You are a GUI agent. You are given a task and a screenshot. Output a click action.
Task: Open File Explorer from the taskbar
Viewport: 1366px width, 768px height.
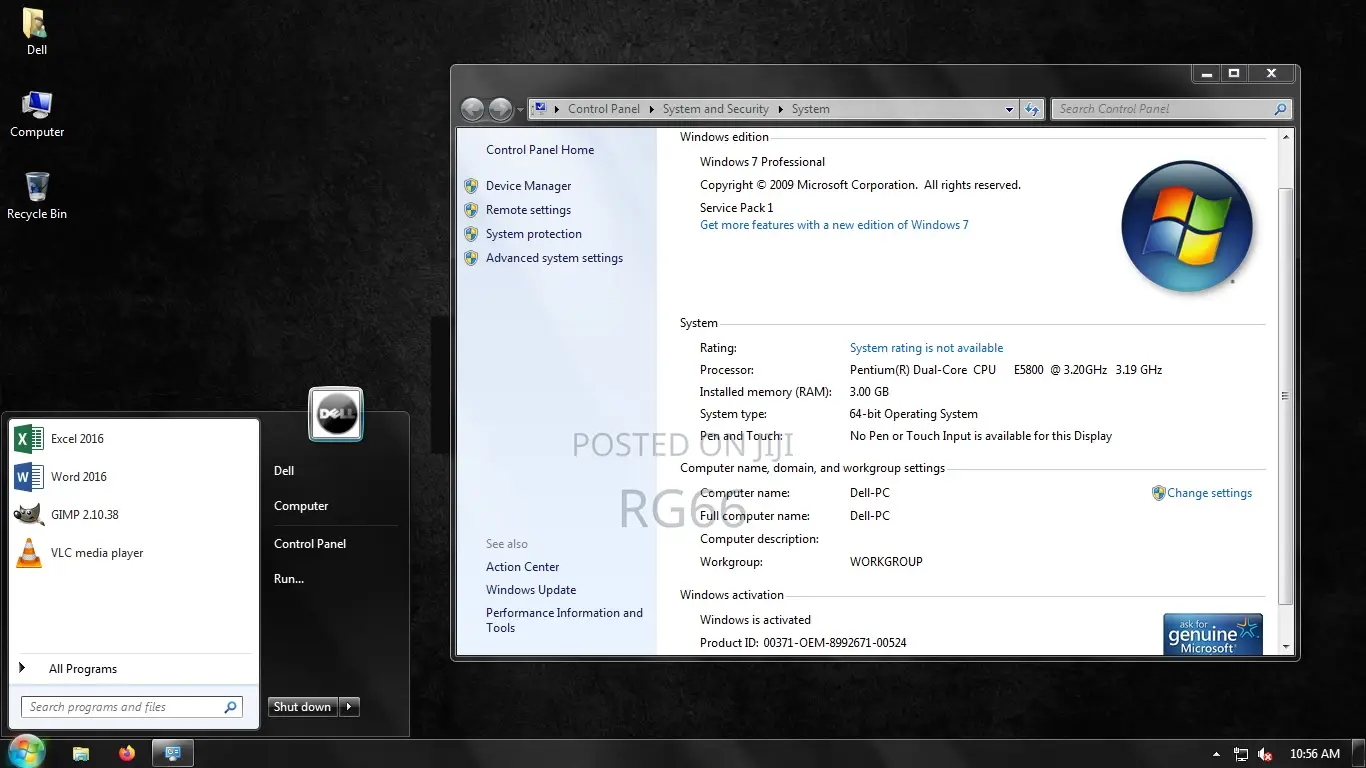point(81,753)
